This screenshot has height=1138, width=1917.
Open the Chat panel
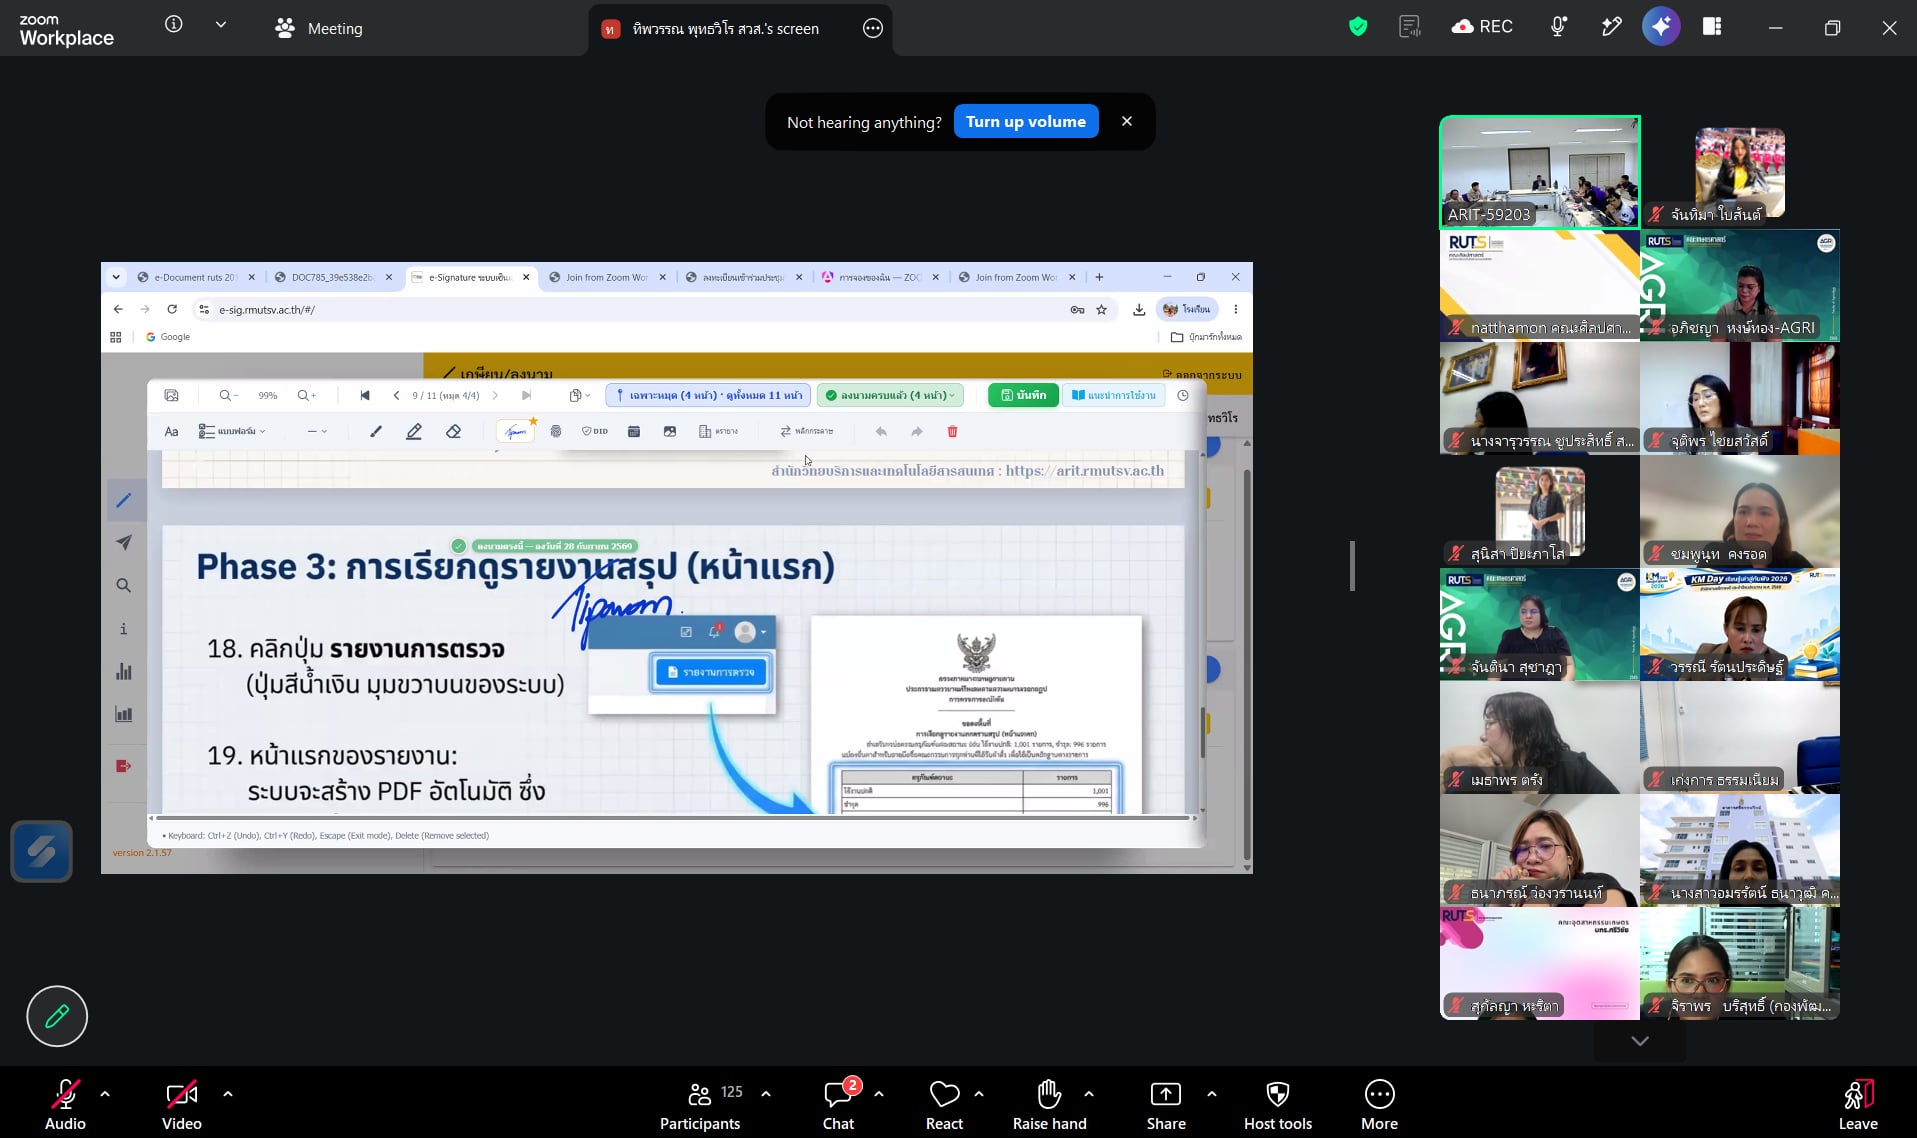(838, 1105)
